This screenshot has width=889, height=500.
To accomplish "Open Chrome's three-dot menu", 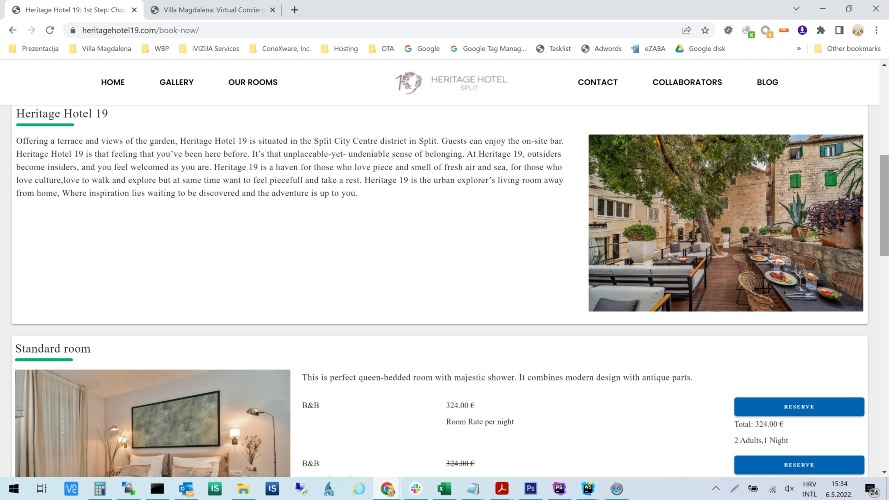I will (876, 30).
